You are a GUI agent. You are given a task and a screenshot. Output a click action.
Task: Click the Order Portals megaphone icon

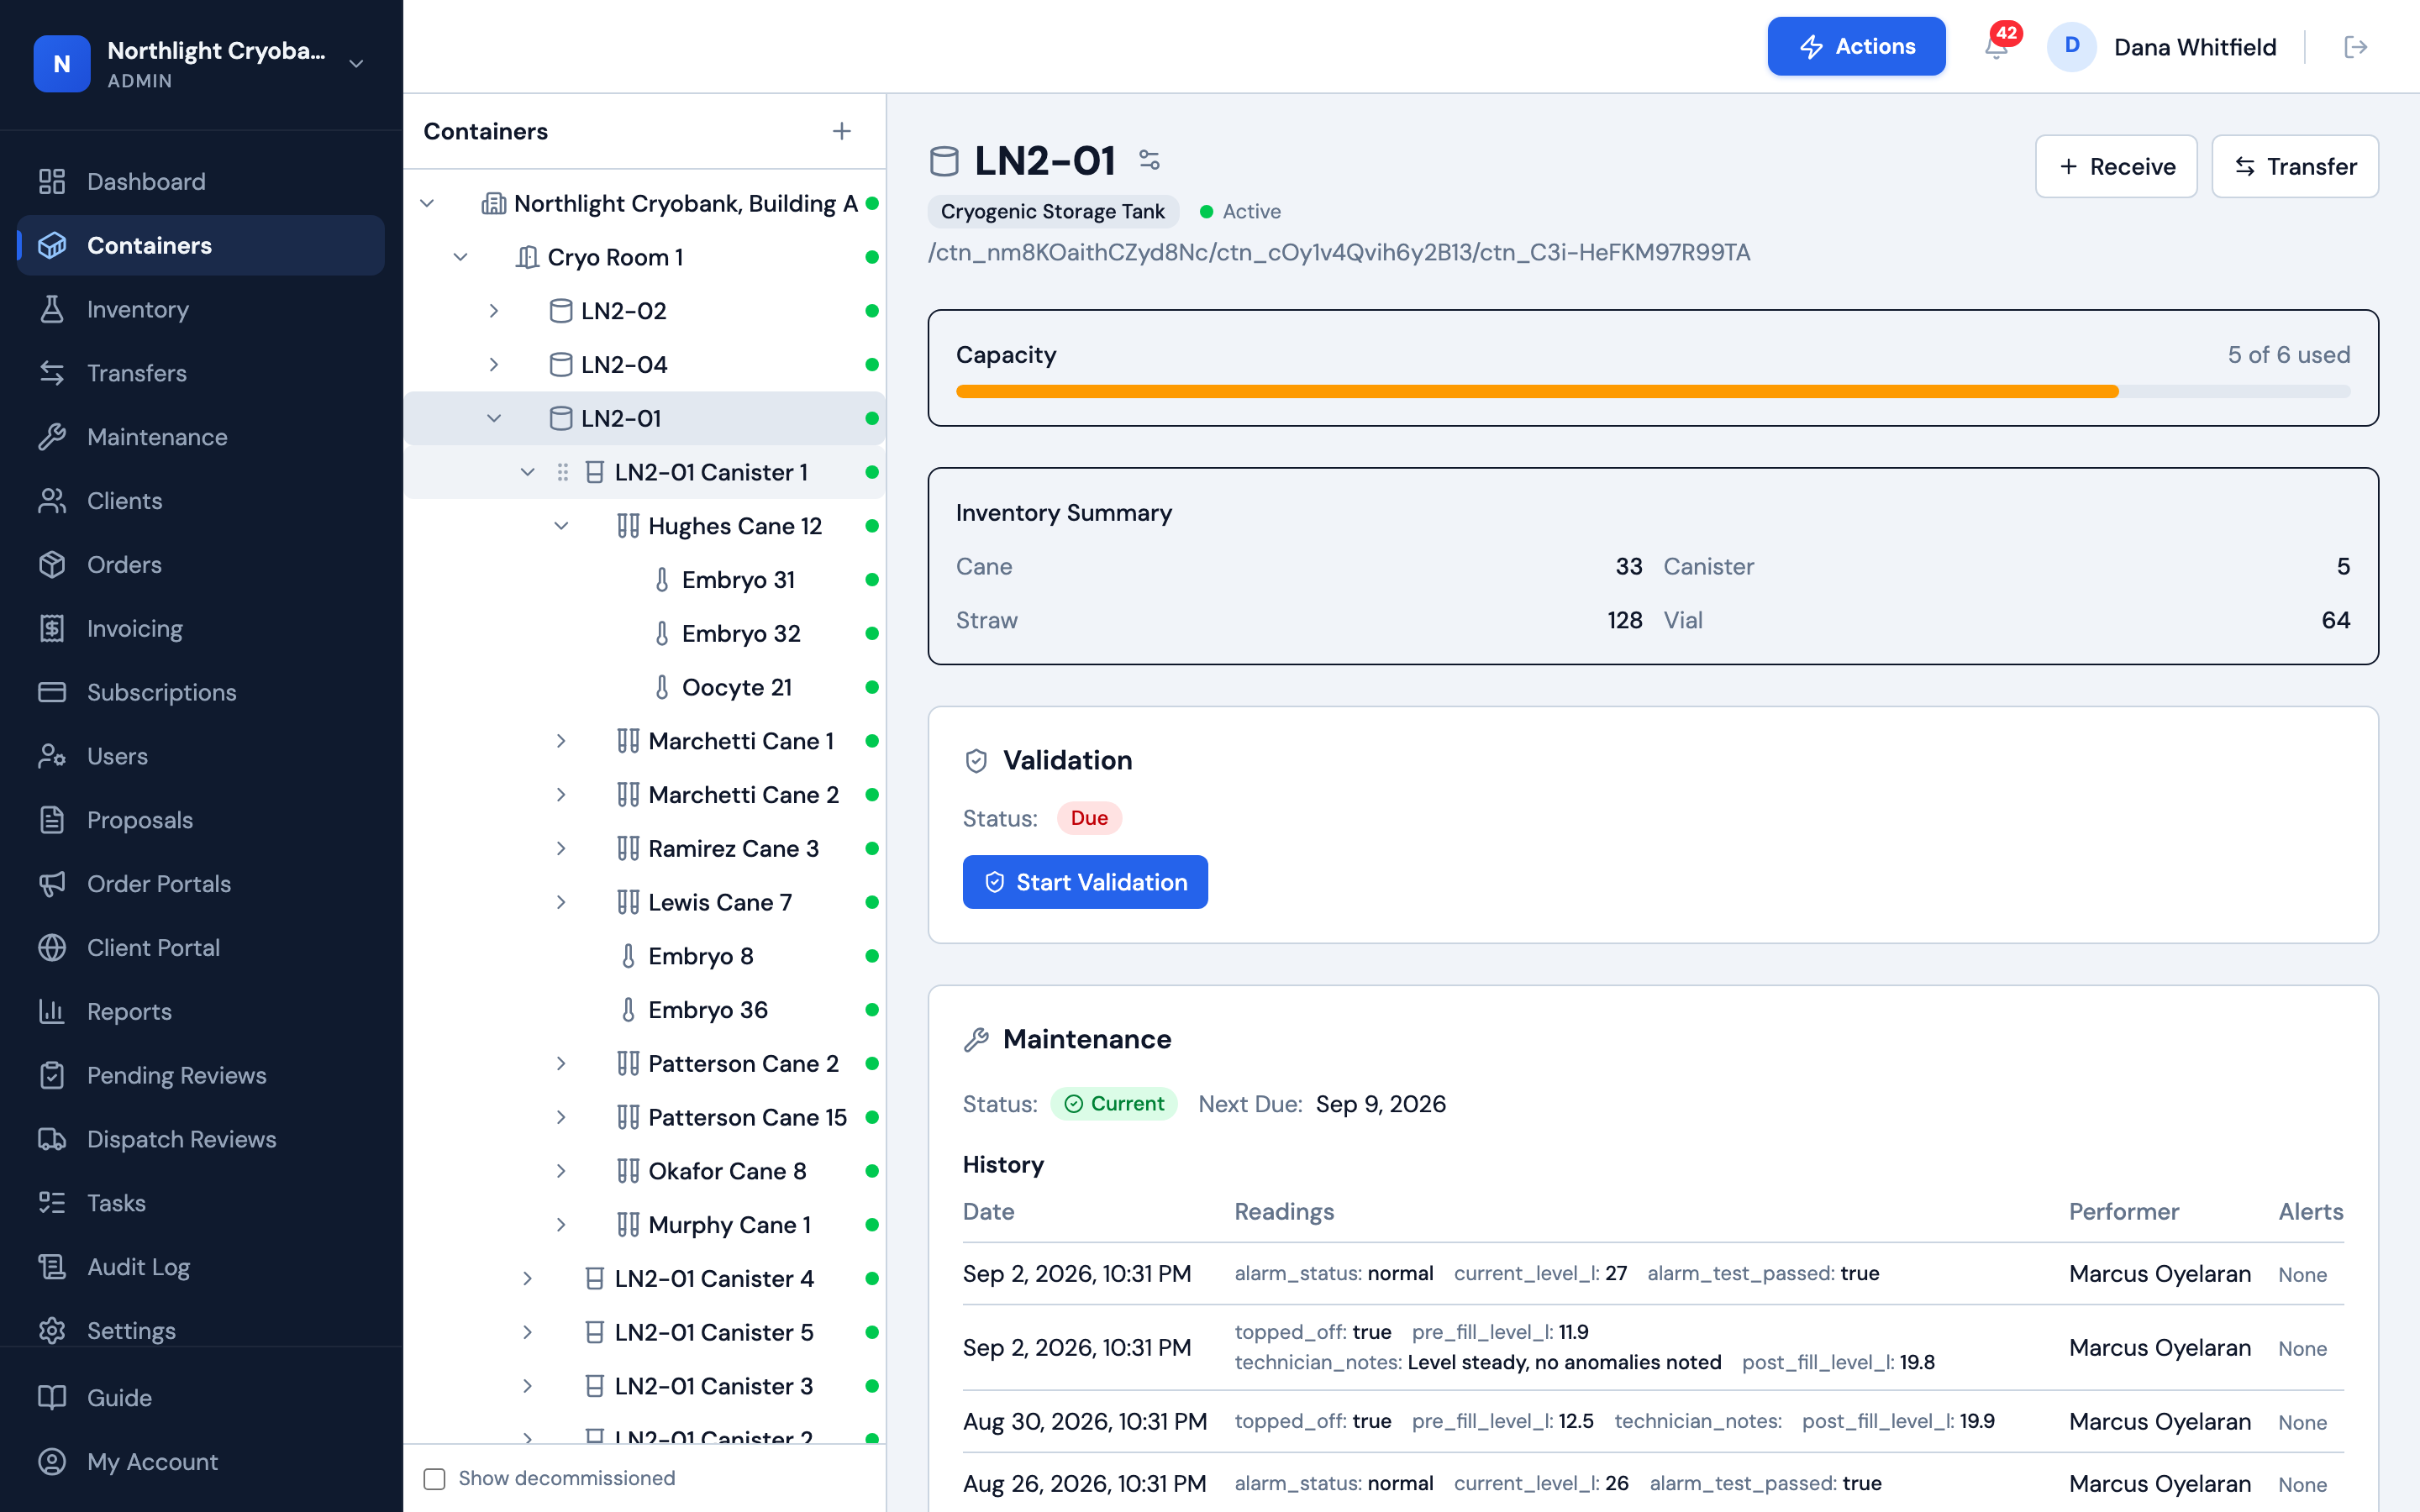tap(52, 884)
